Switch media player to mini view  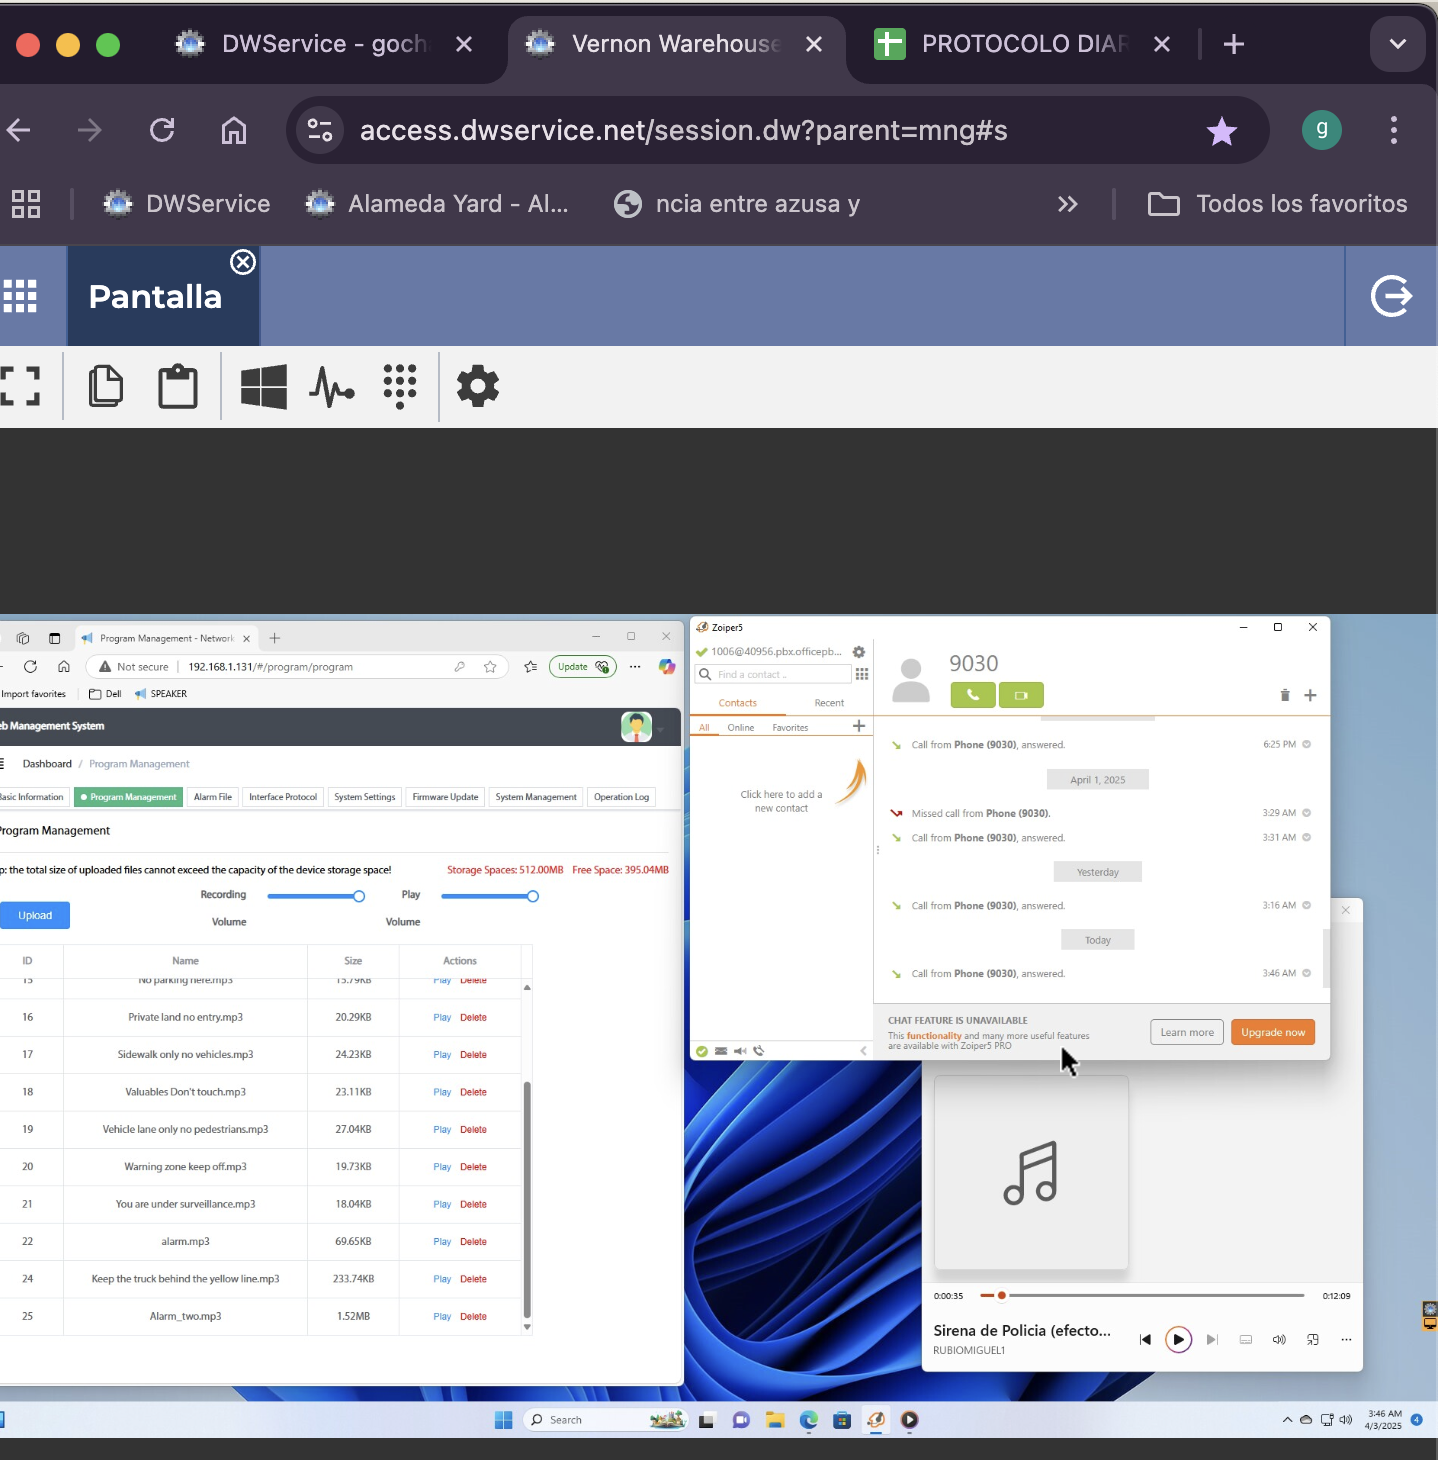[x=1313, y=1339]
